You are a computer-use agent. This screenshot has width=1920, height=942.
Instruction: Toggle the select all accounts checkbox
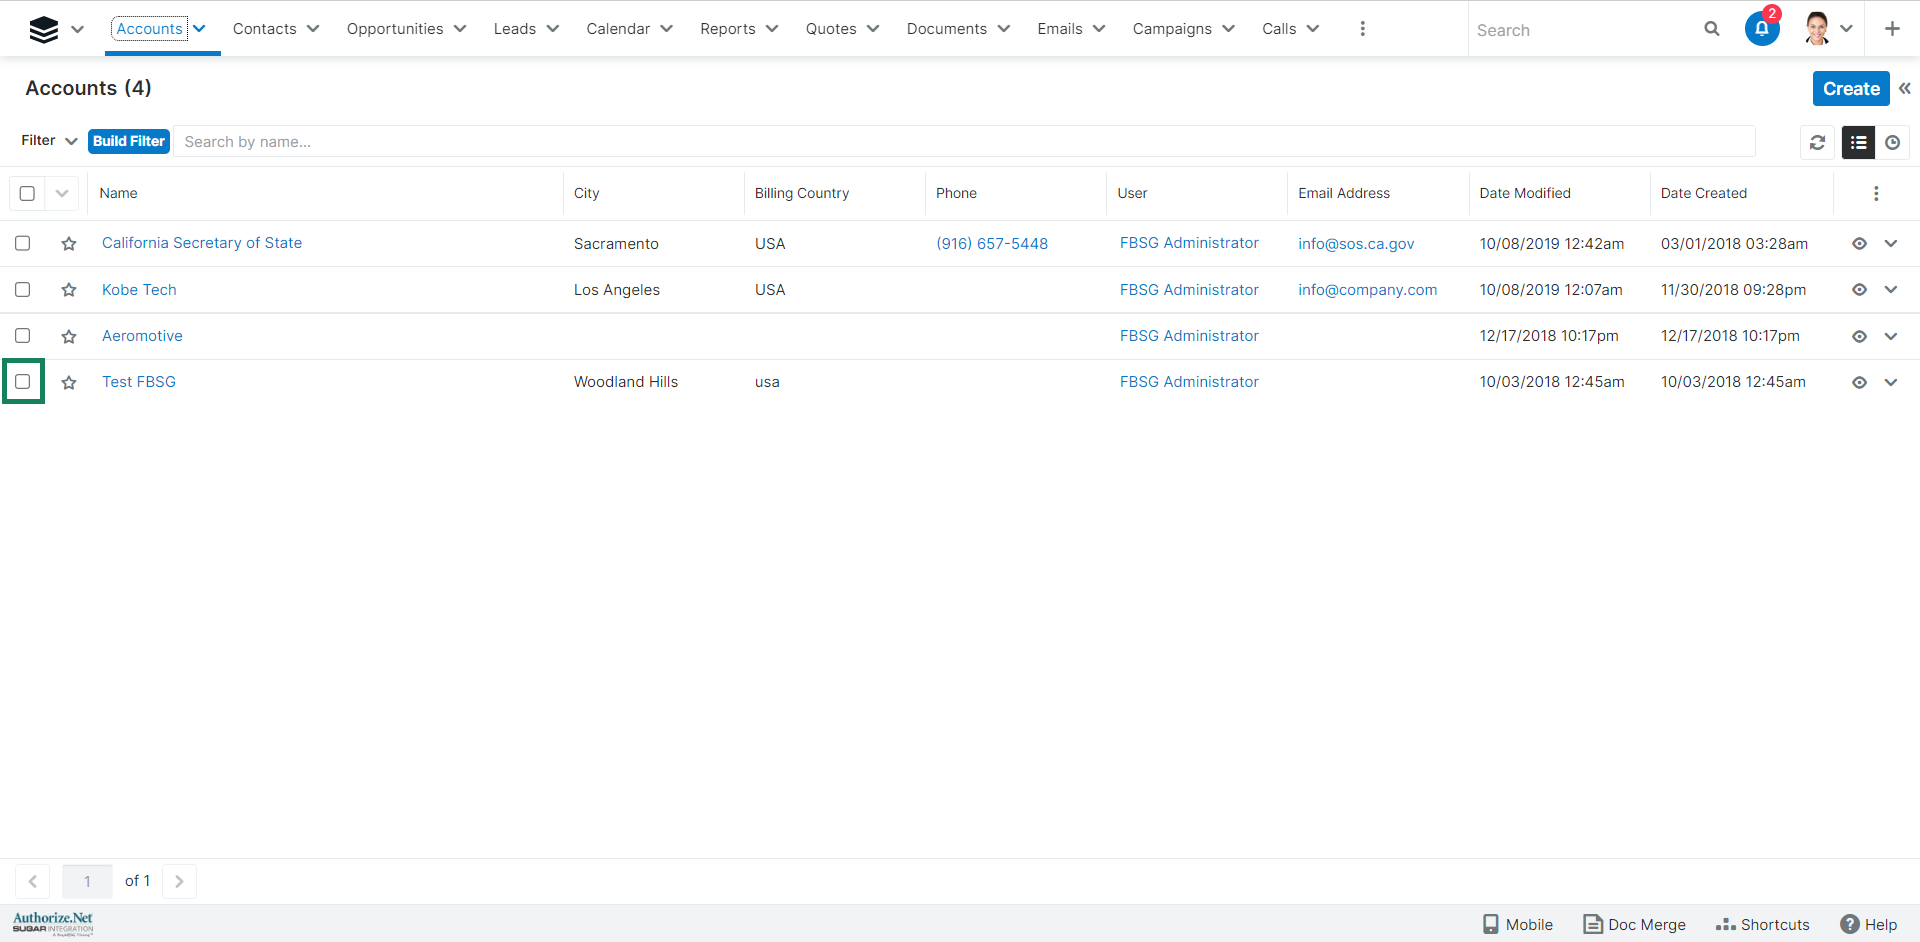pyautogui.click(x=27, y=193)
